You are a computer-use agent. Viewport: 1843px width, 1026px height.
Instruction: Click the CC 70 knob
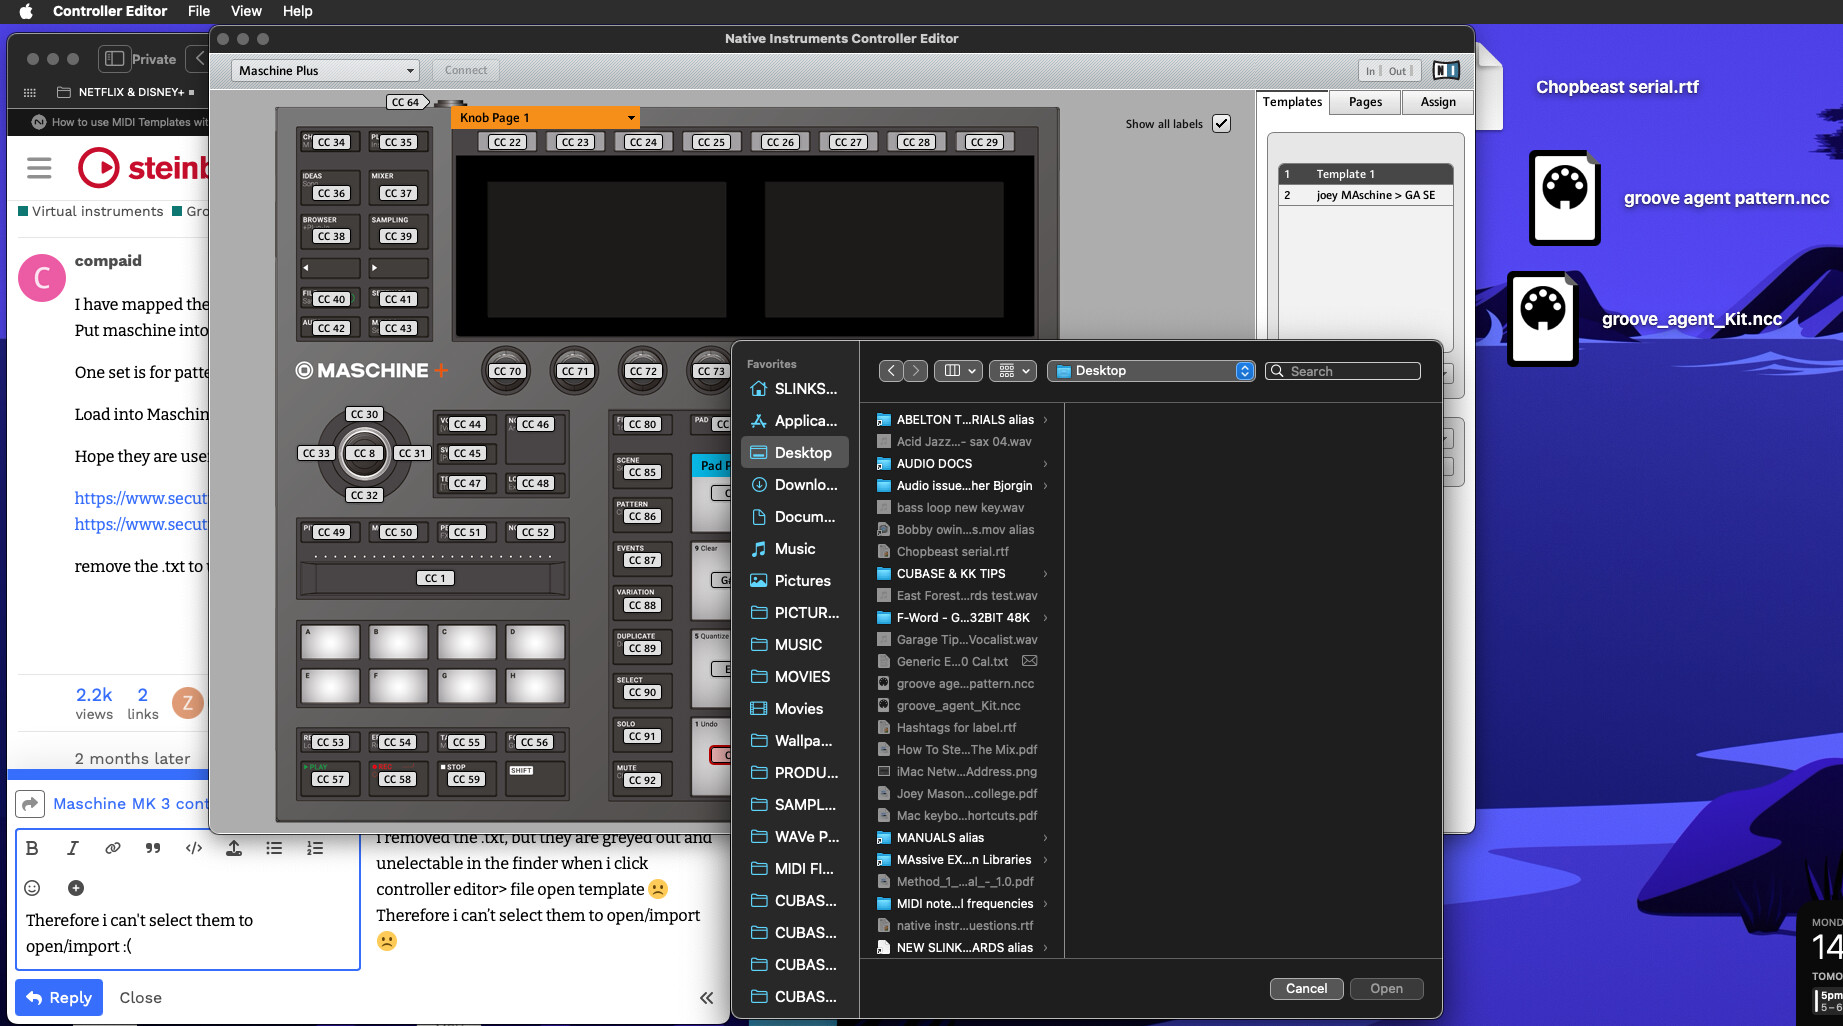click(507, 371)
